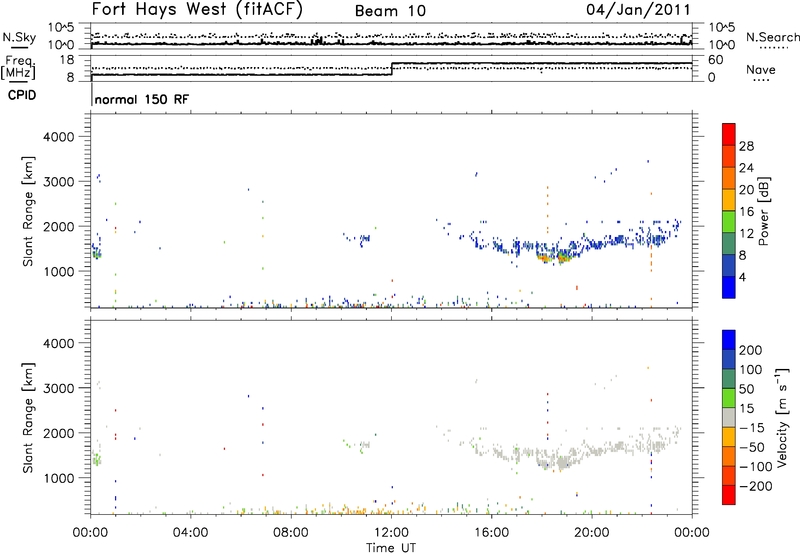
Task: Click the strong orange backscatter patch near 18:00 in Power panel
Action: [x=546, y=259]
